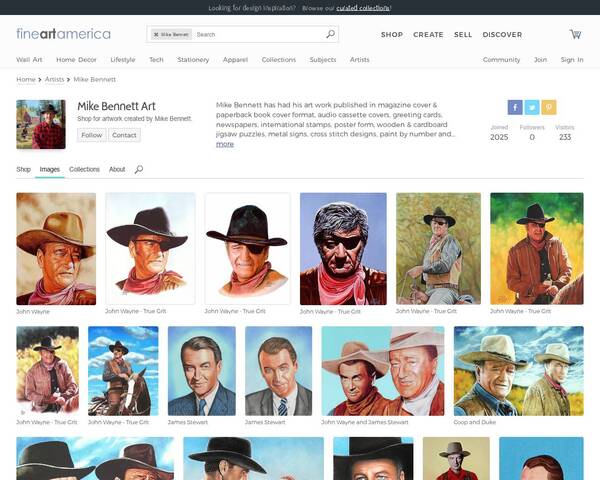The width and height of the screenshot is (600, 480).
Task: Open the shopping cart icon
Action: point(575,34)
